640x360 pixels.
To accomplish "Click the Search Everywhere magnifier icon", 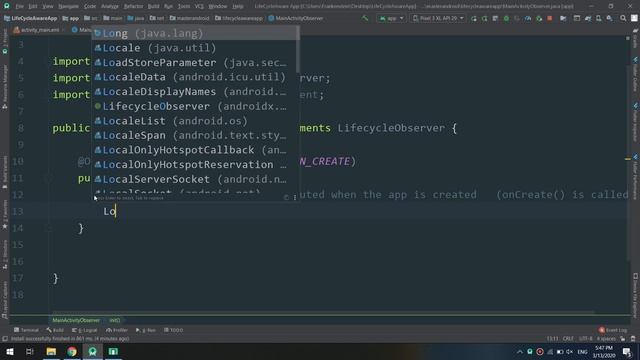I will click(x=623, y=18).
